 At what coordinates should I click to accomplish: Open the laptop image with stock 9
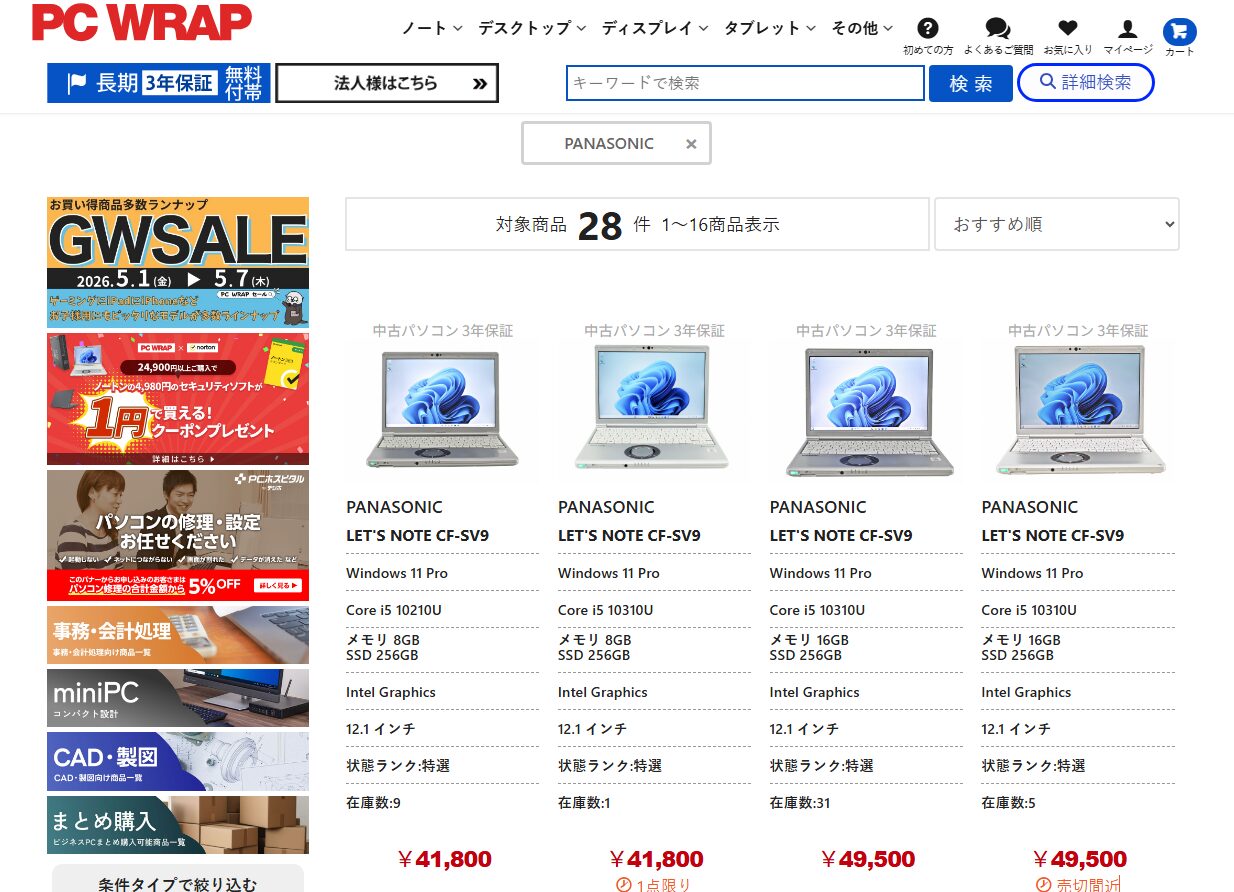point(442,408)
